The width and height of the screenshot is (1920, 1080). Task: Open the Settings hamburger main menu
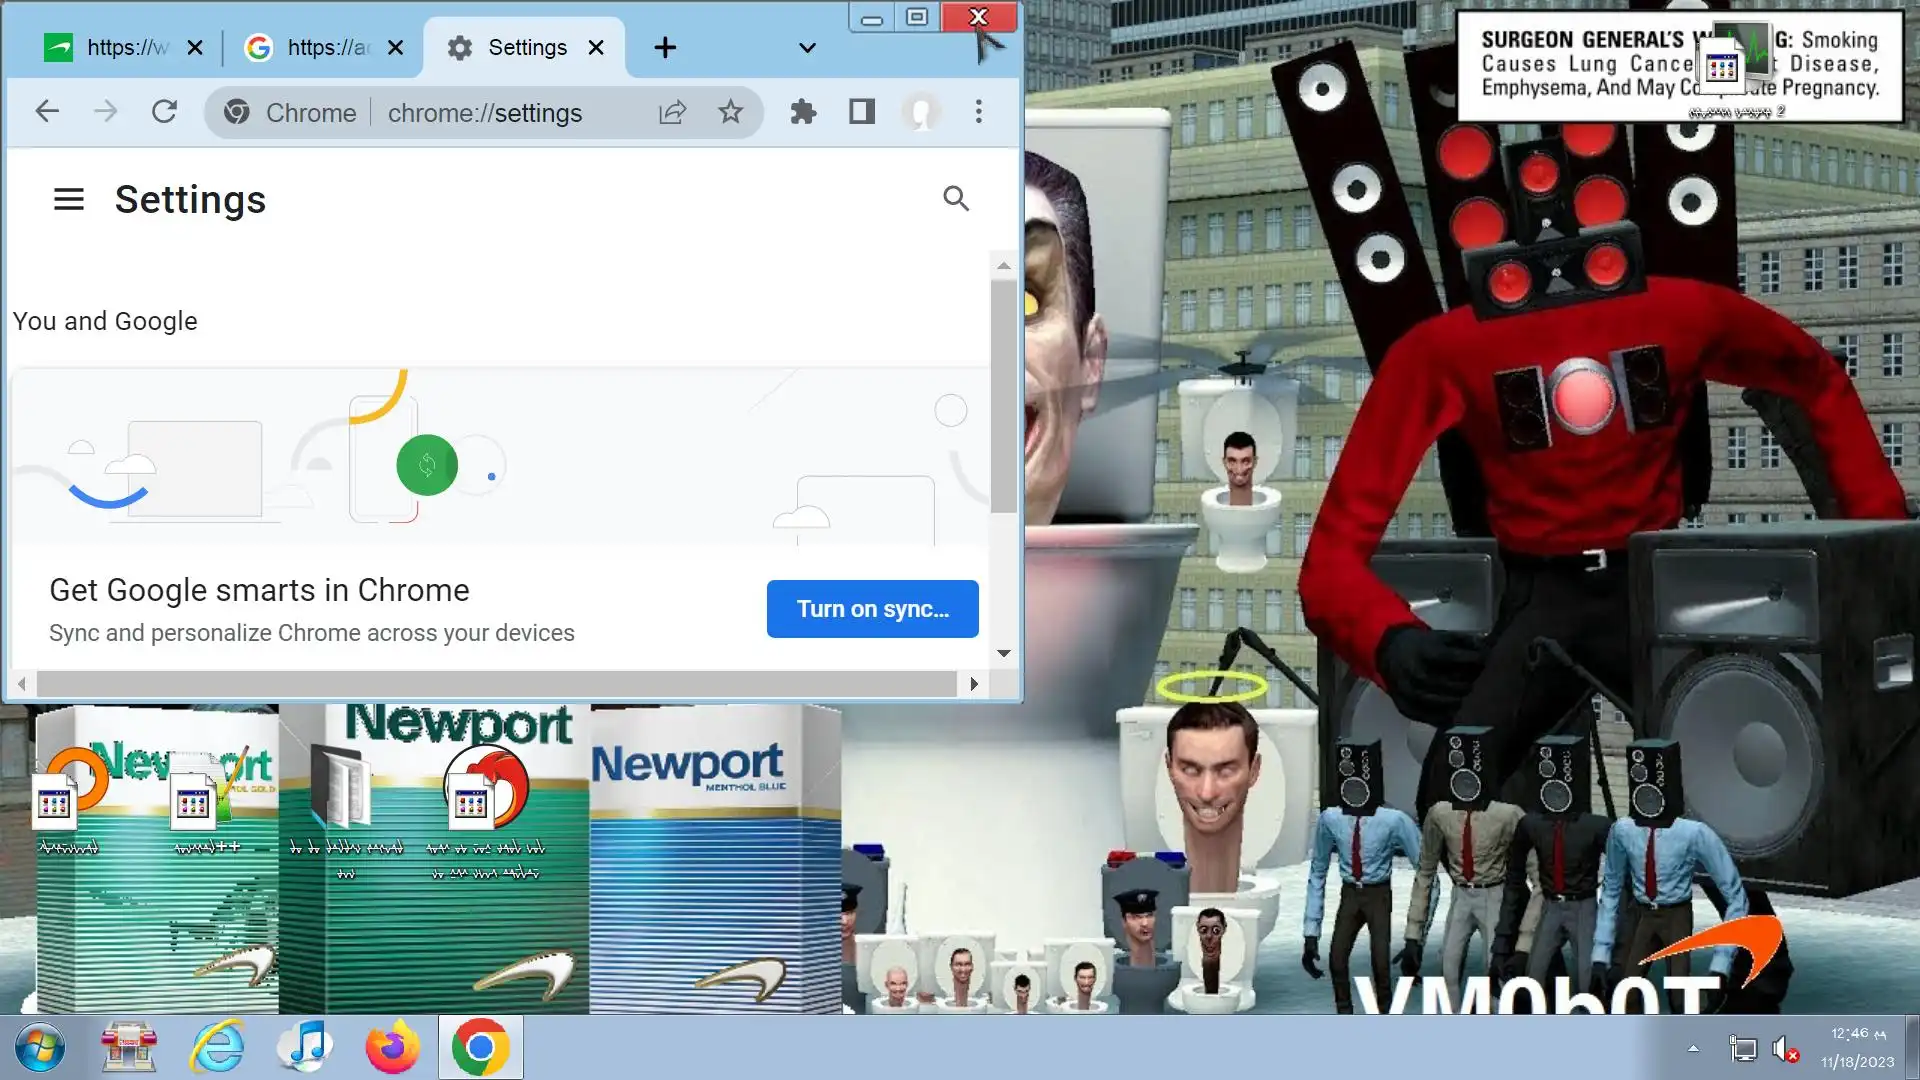(68, 199)
